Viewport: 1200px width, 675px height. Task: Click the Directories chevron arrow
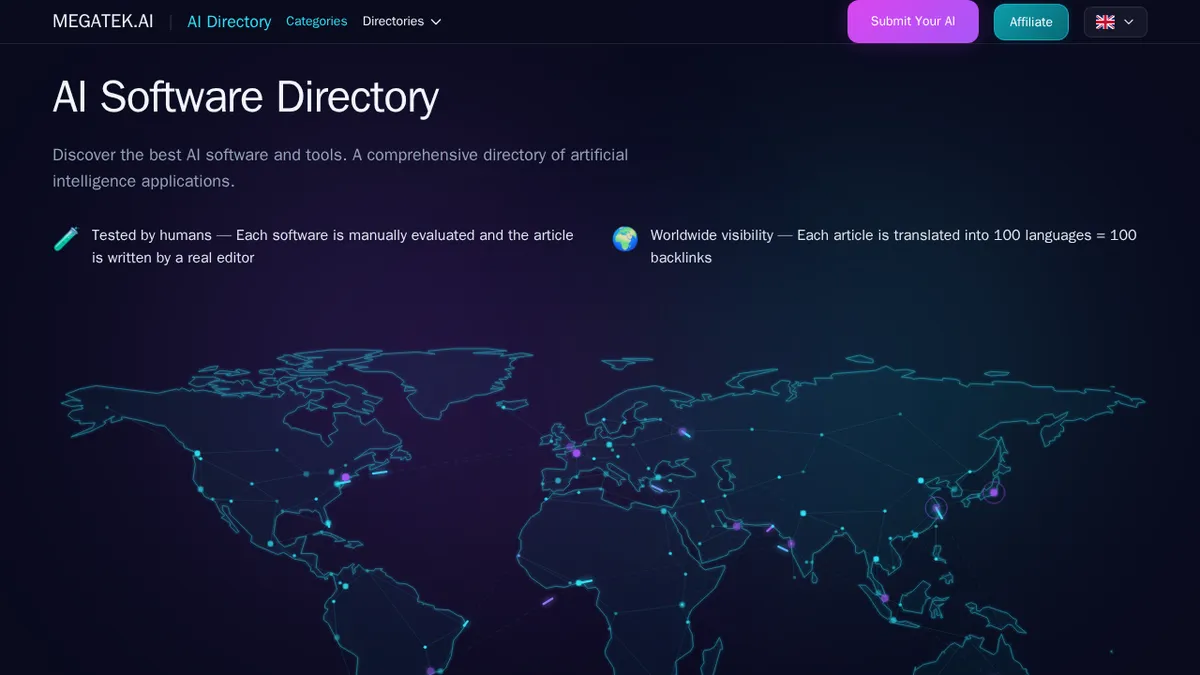point(436,21)
